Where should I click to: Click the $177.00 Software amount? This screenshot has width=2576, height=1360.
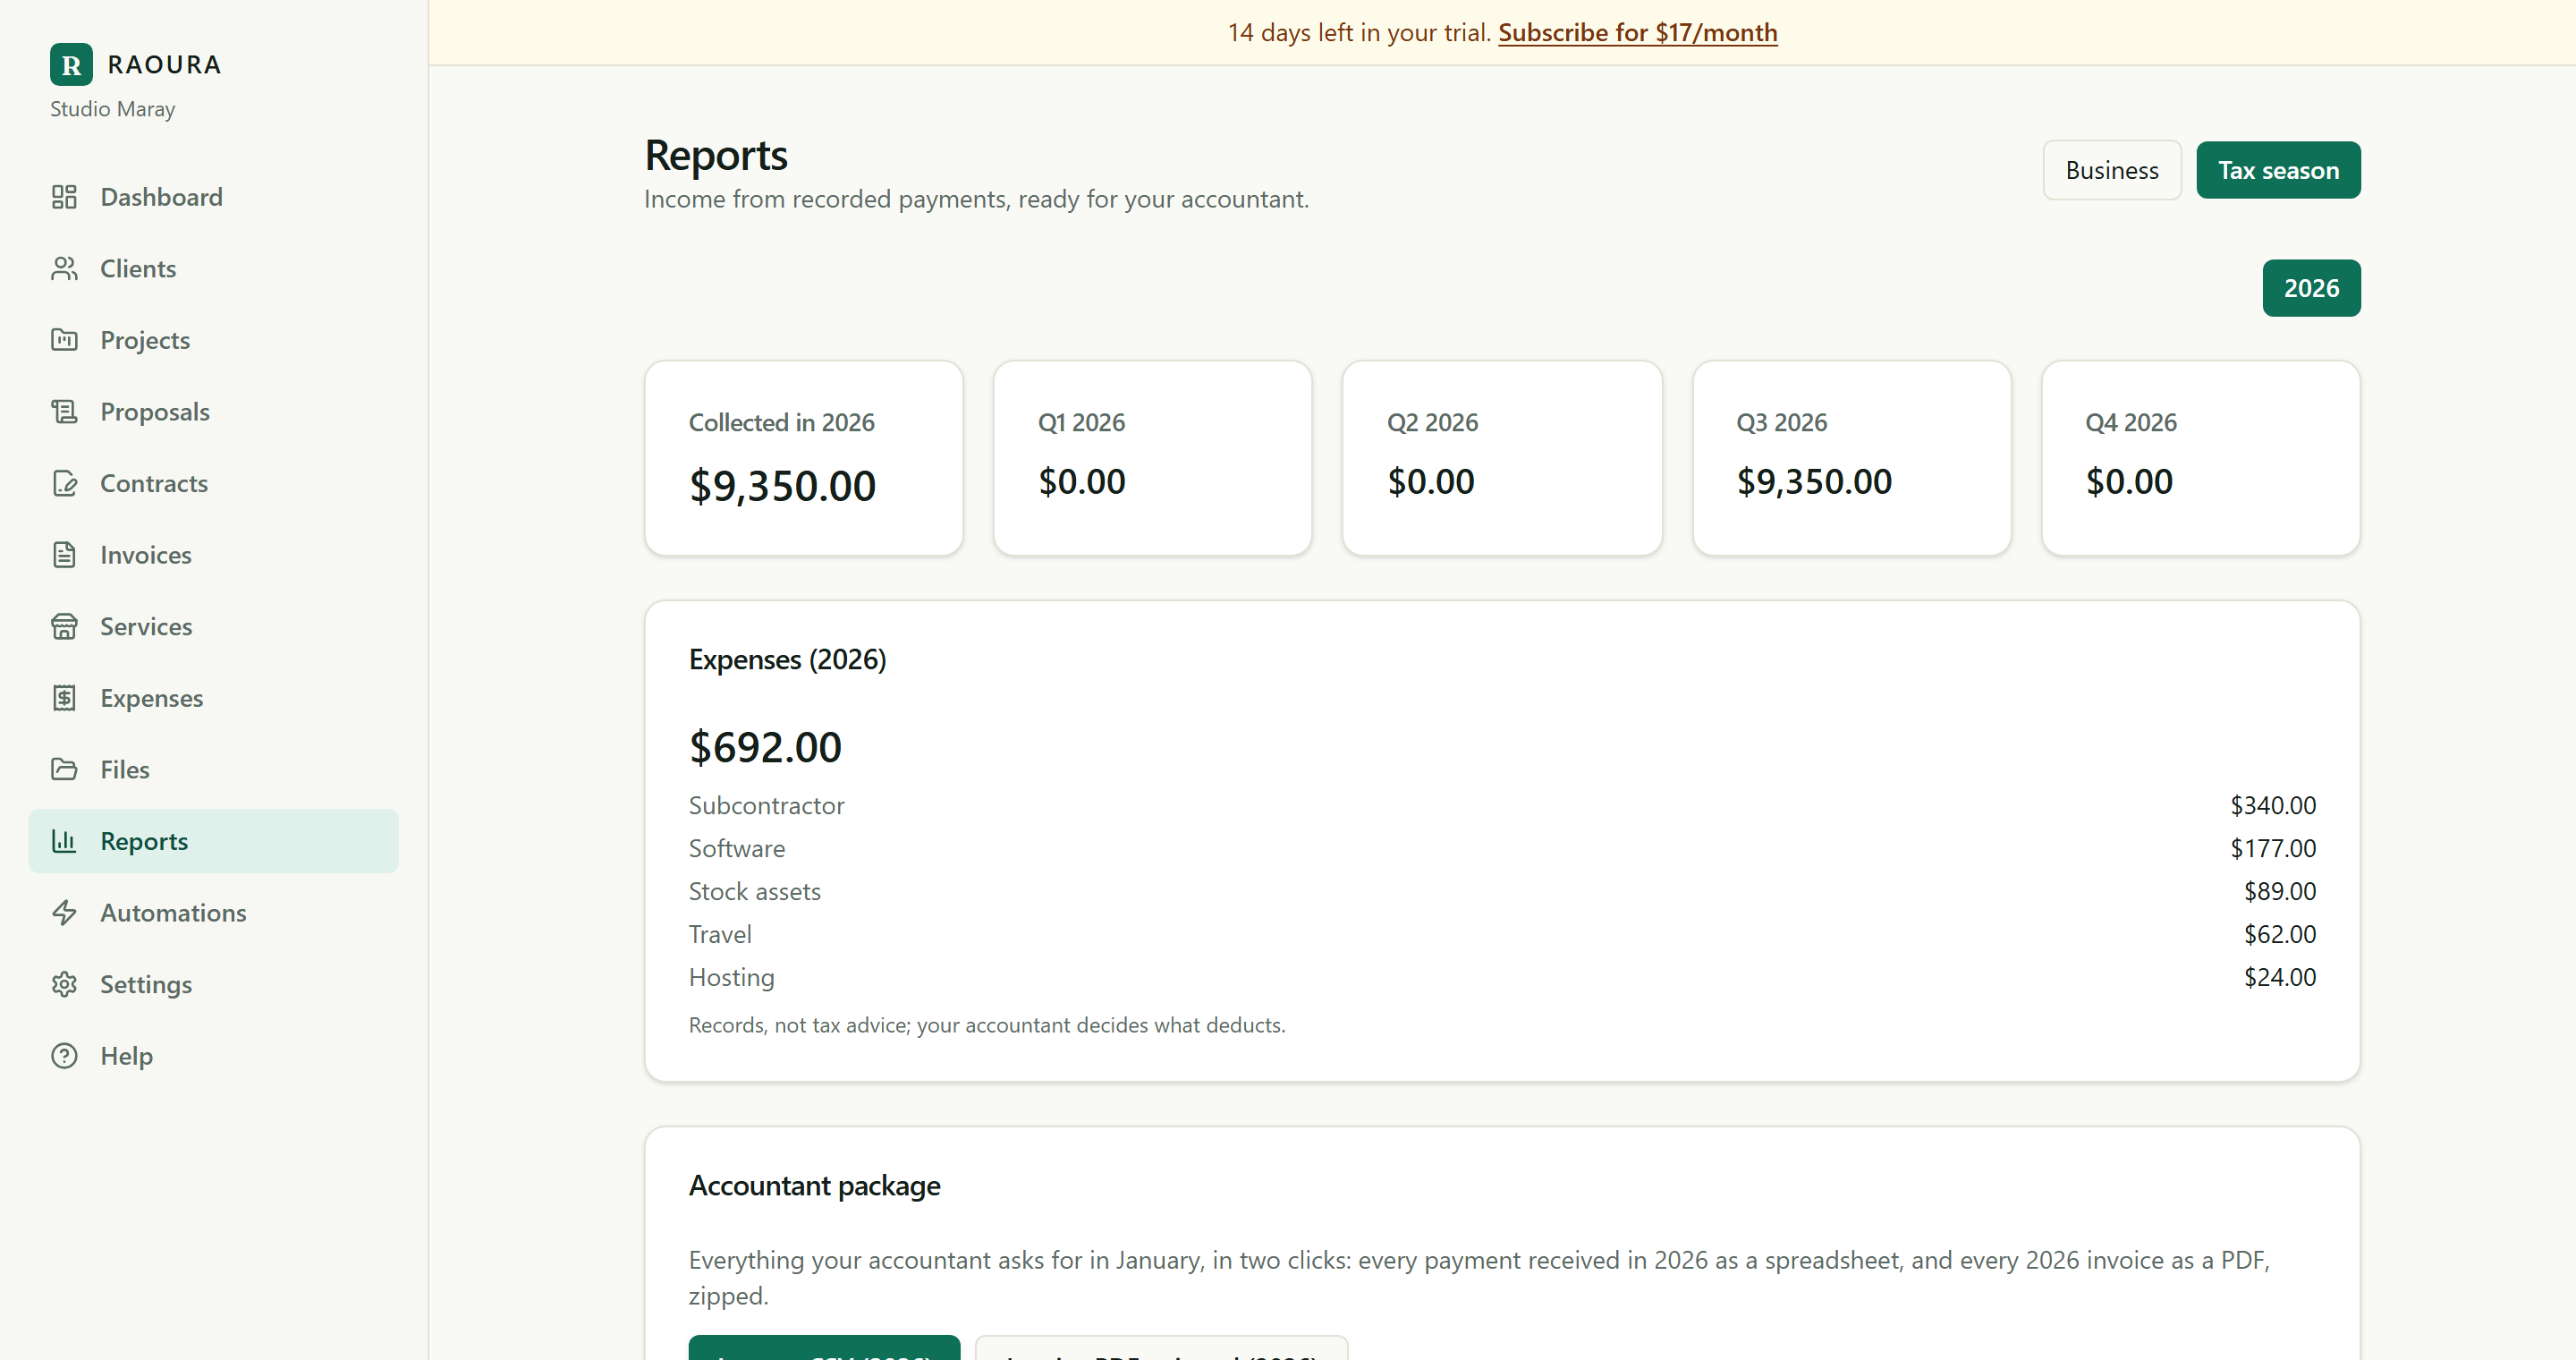point(2273,849)
